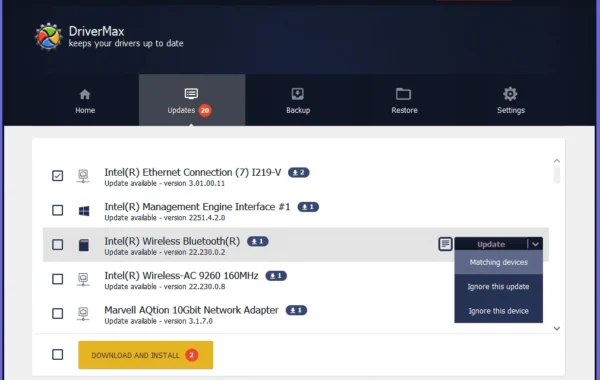
Task: Select Intel(R) Wireless-AC 9260 160MHz title
Action: [x=181, y=276]
